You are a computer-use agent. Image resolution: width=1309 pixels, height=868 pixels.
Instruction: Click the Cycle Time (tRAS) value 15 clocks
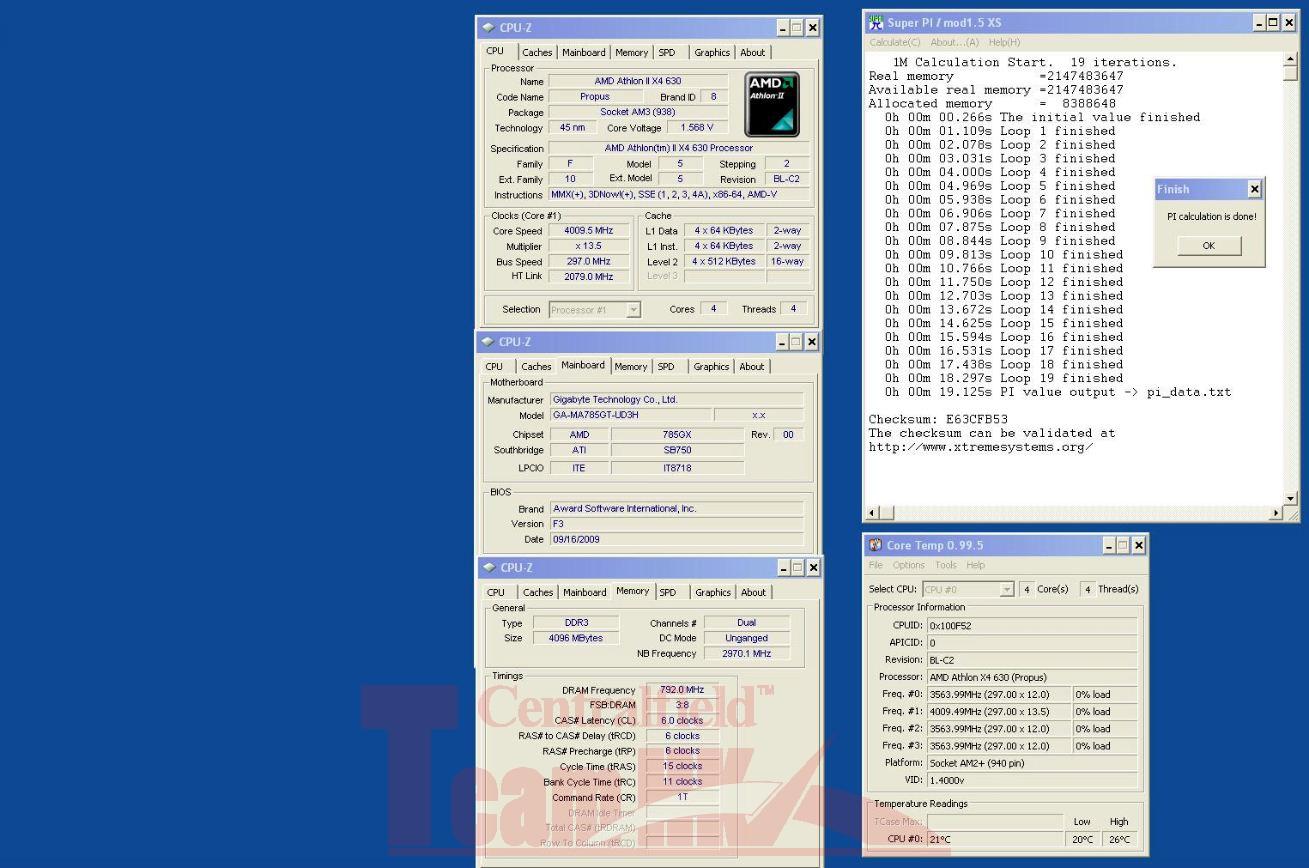682,766
